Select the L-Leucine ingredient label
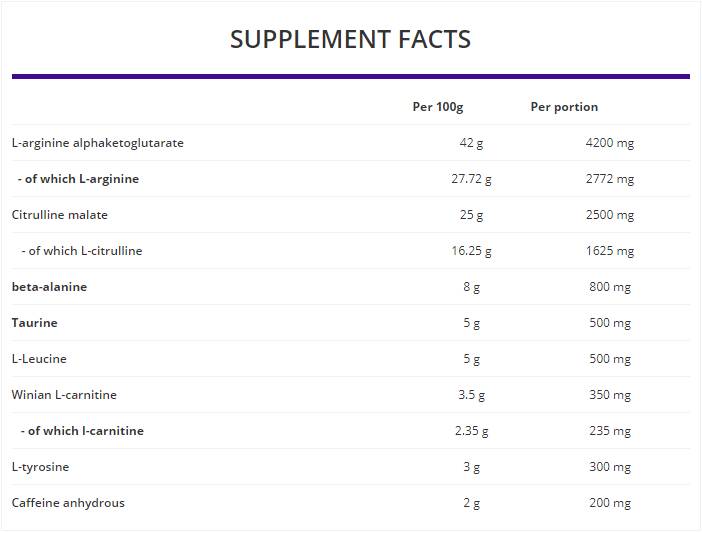702x533 pixels. click(39, 359)
